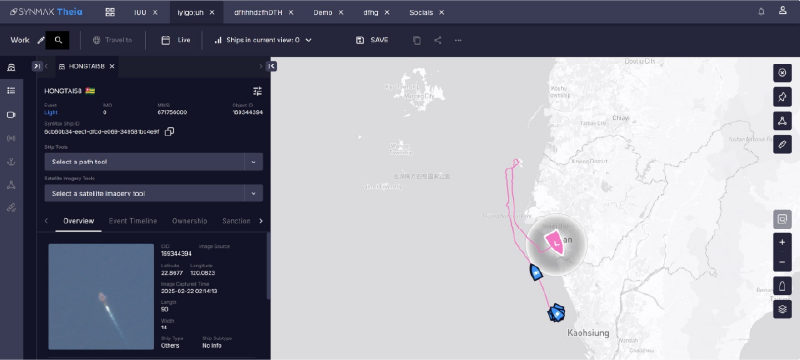Collapse the ship details side panel
This screenshot has width=800, height=360.
pyautogui.click(x=272, y=66)
